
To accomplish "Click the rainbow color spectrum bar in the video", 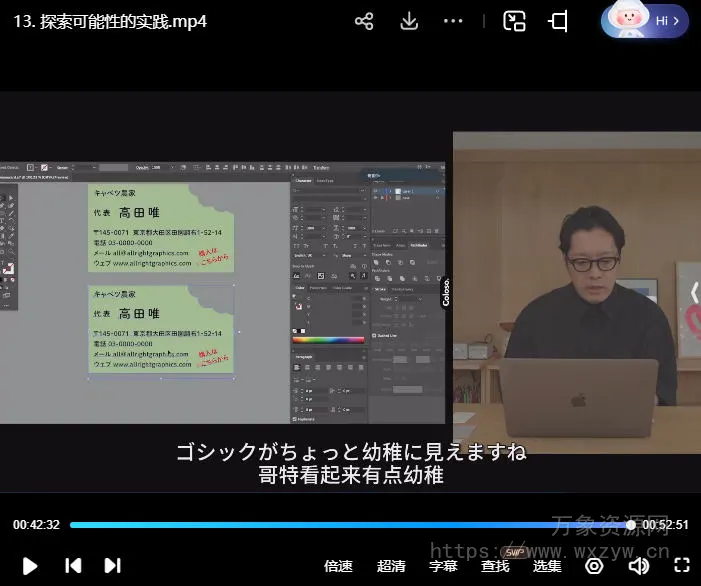I will tap(328, 340).
